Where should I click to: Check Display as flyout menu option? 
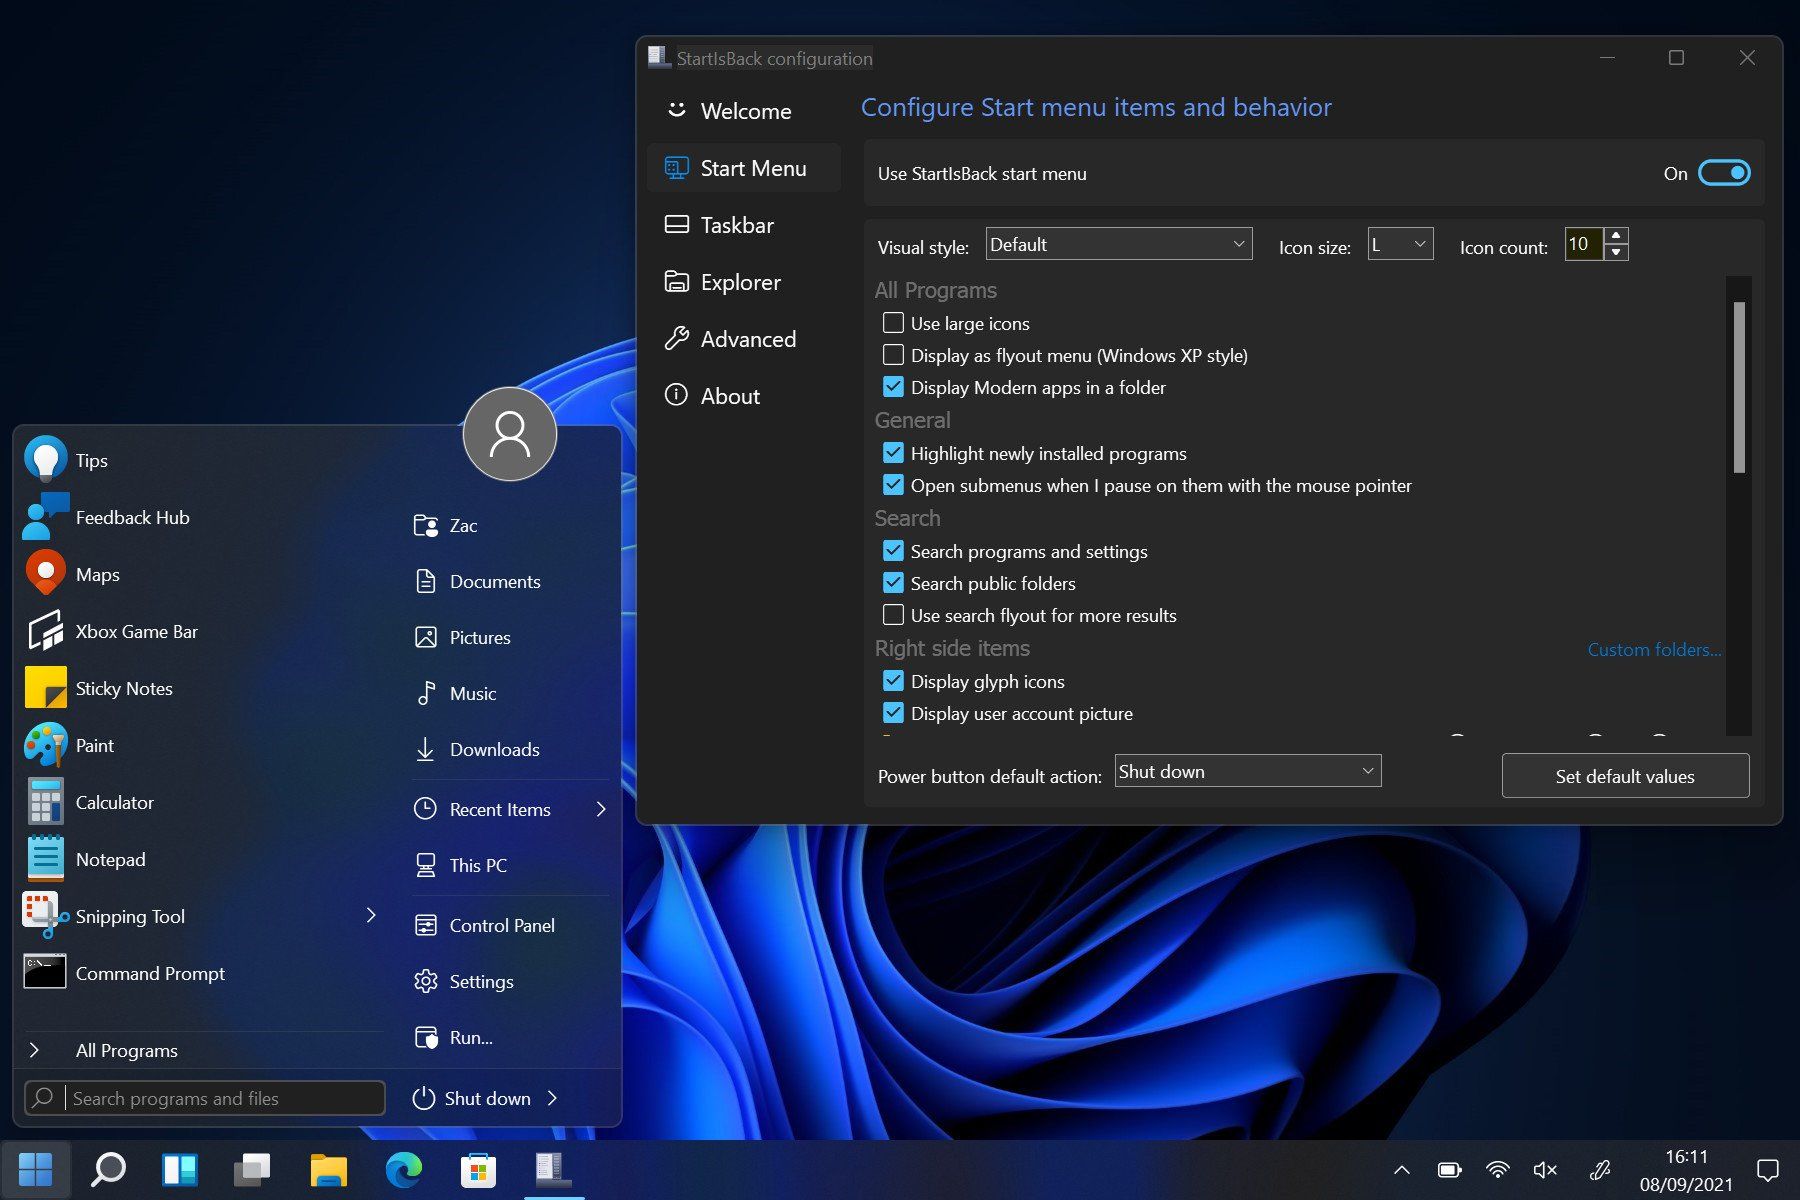click(x=893, y=355)
